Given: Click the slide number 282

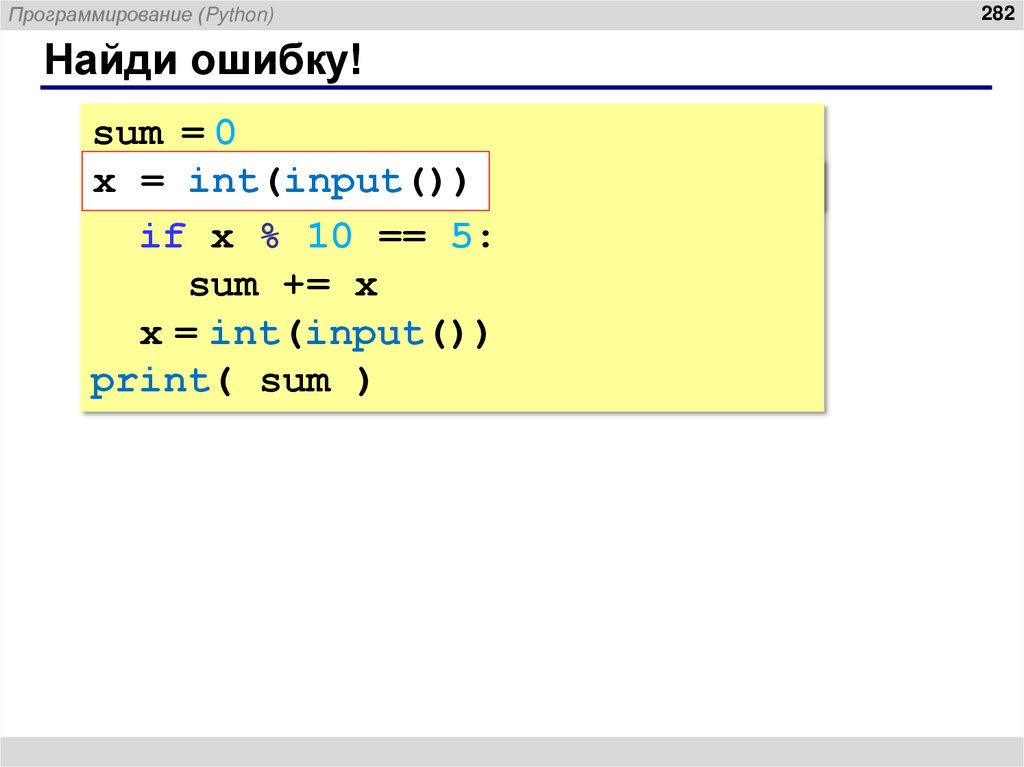Looking at the screenshot, I should [x=996, y=13].
